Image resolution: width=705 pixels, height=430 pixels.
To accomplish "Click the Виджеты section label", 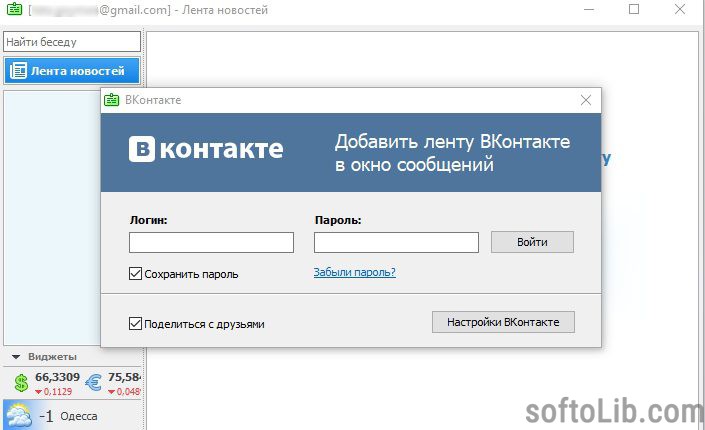I will click(x=52, y=357).
